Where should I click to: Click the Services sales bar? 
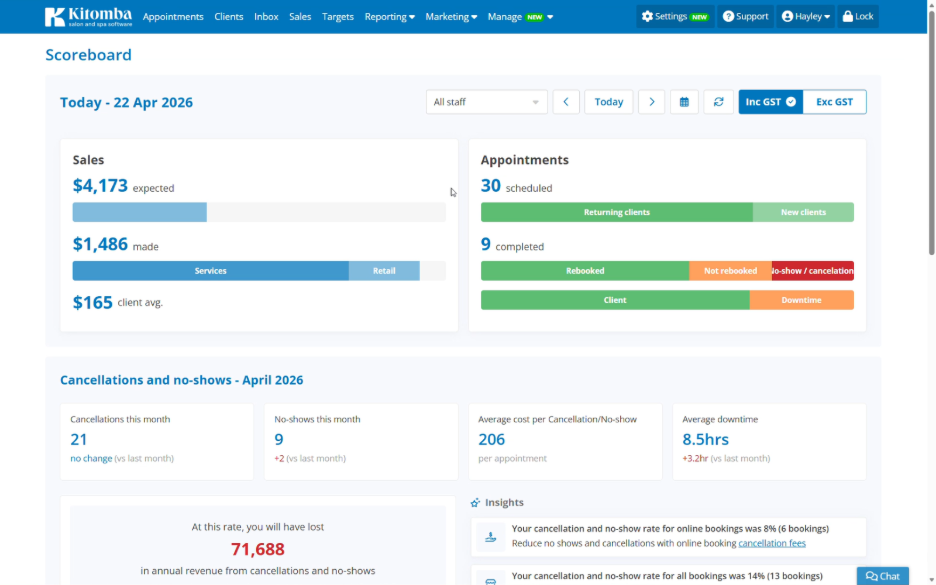point(211,271)
